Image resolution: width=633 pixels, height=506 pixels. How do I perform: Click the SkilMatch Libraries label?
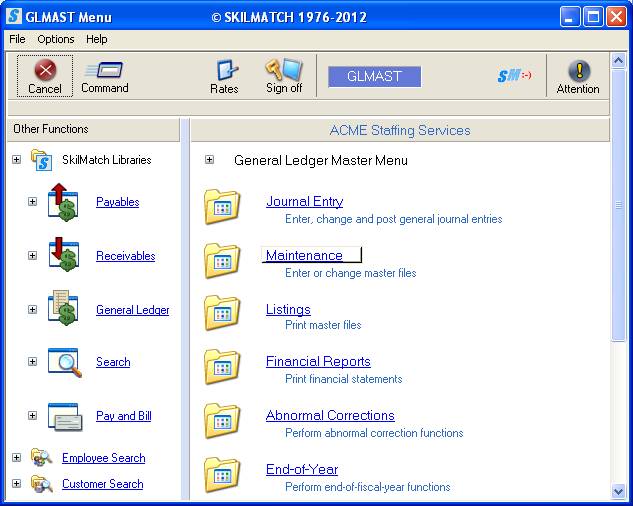107,160
